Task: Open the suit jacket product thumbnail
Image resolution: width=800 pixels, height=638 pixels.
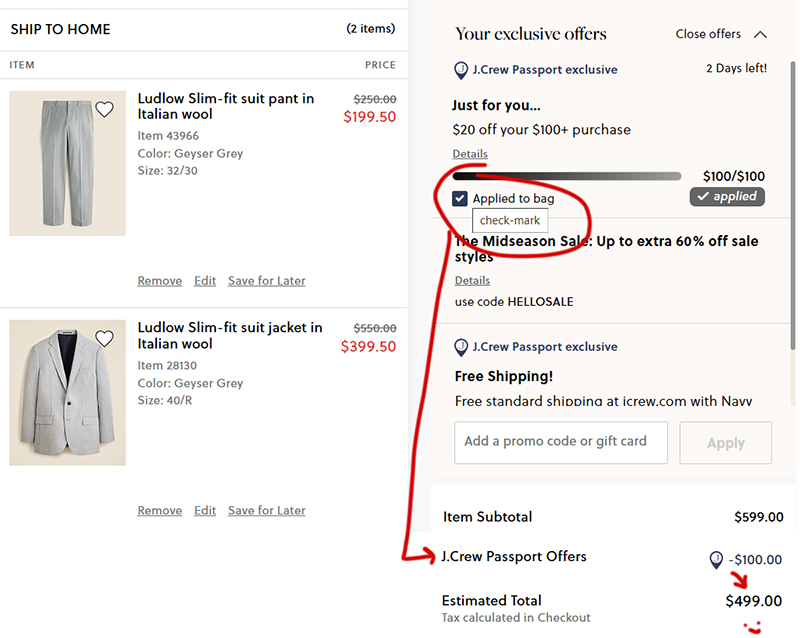Action: click(x=67, y=393)
